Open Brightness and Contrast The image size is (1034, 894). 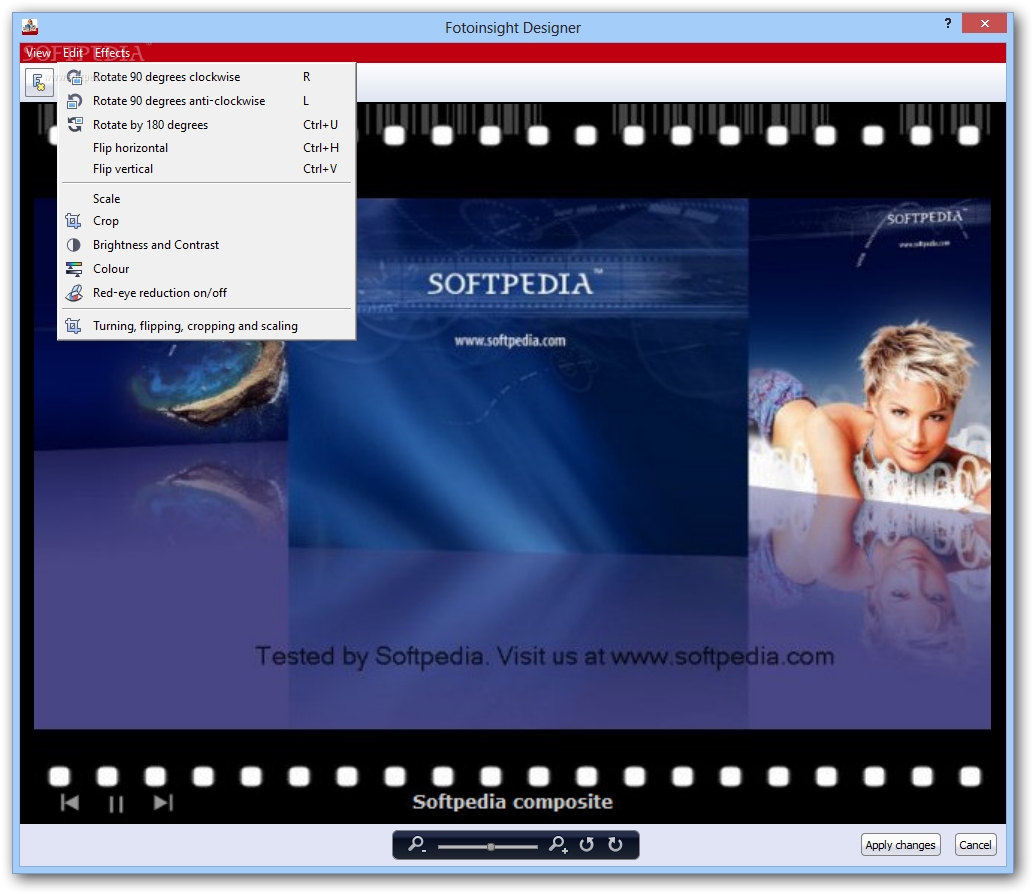207,245
